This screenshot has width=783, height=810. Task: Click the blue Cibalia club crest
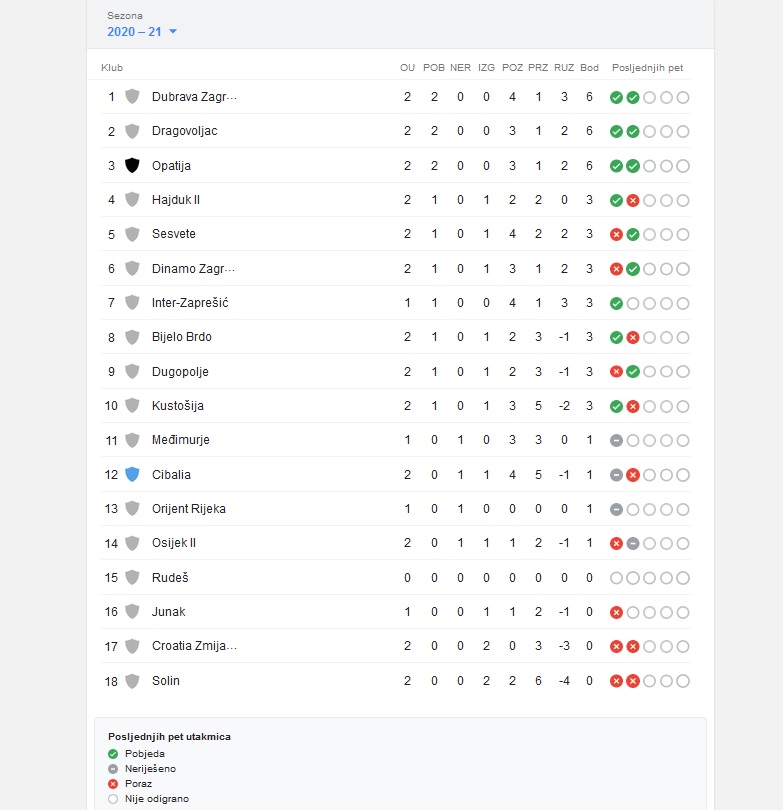coord(132,474)
